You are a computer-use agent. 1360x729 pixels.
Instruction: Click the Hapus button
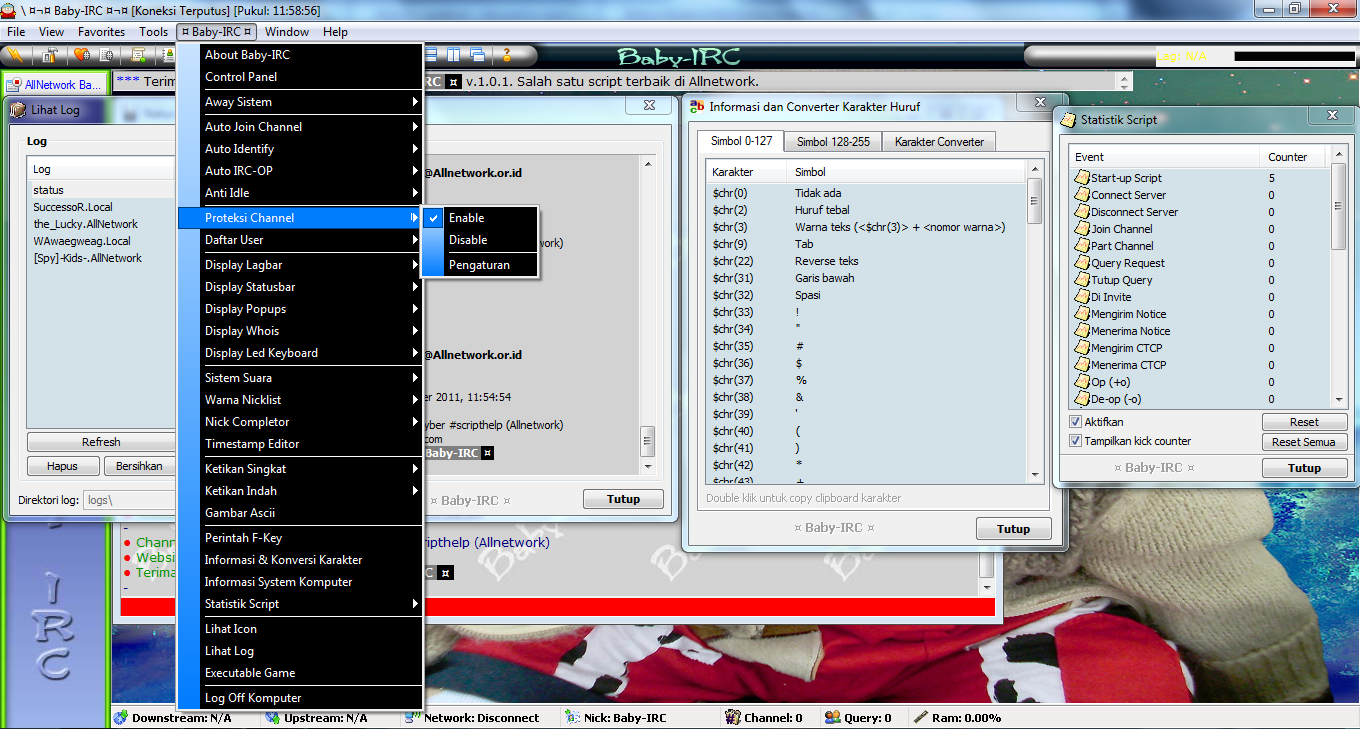pos(63,466)
